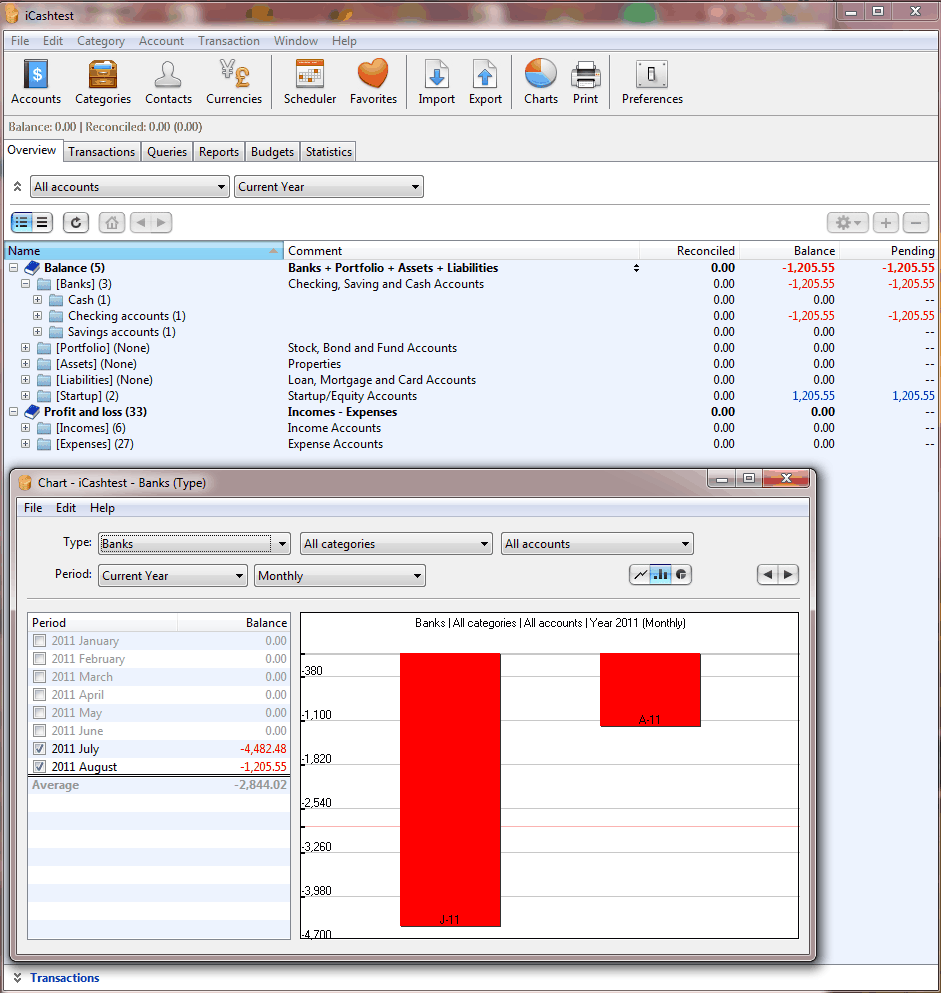Check the 2011 January period checkbox

click(39, 641)
